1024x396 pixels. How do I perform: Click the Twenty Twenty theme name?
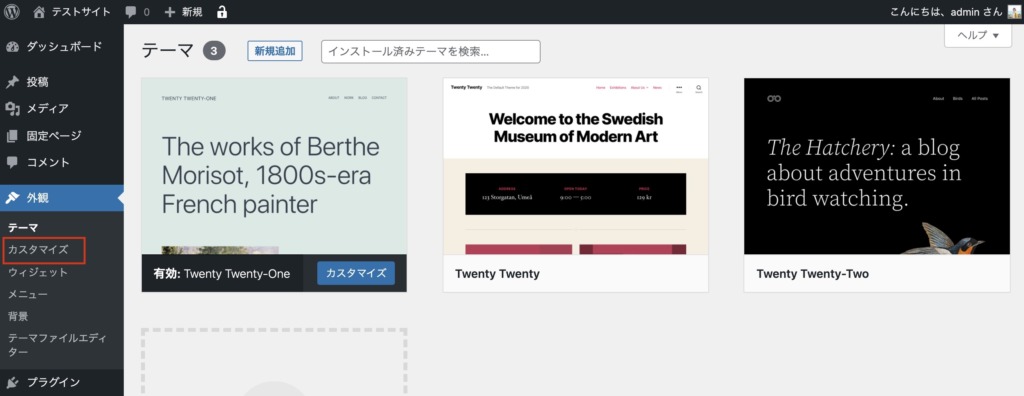tap(497, 274)
